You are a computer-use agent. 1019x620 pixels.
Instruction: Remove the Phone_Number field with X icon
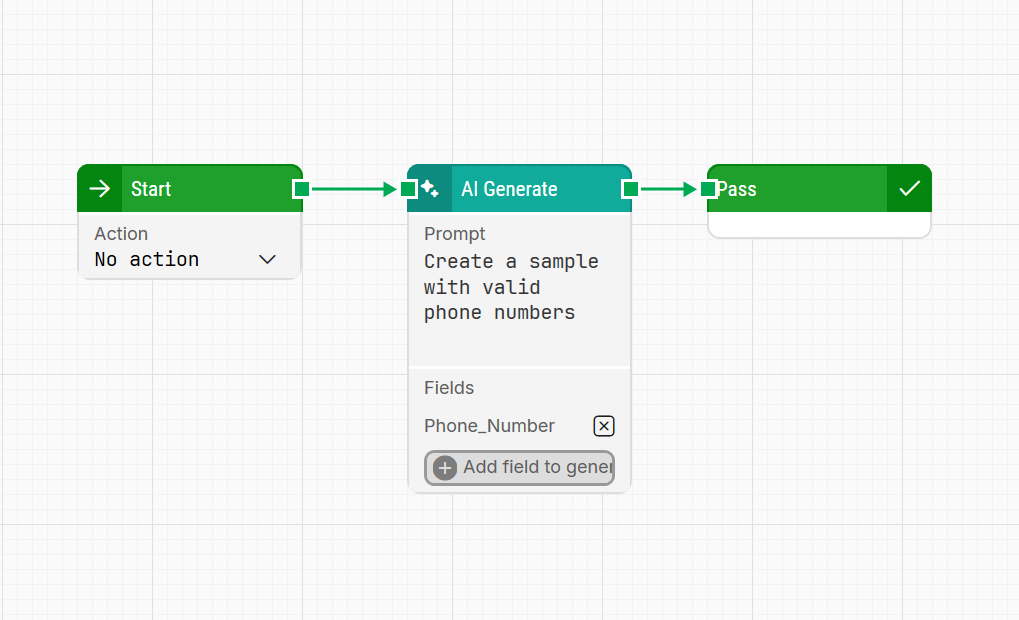pos(604,426)
